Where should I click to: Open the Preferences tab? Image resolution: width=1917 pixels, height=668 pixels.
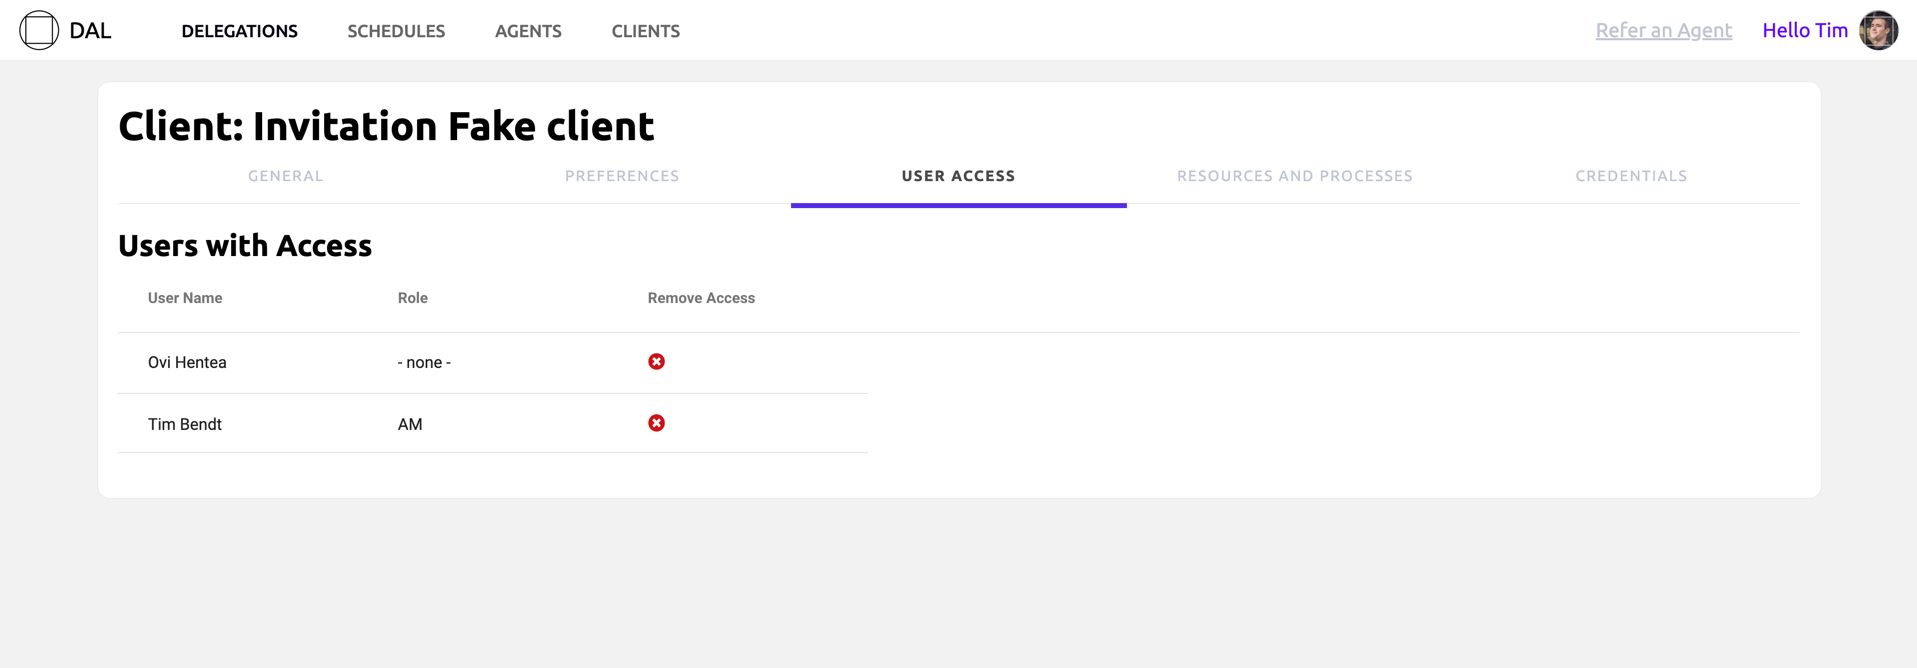[x=622, y=176]
